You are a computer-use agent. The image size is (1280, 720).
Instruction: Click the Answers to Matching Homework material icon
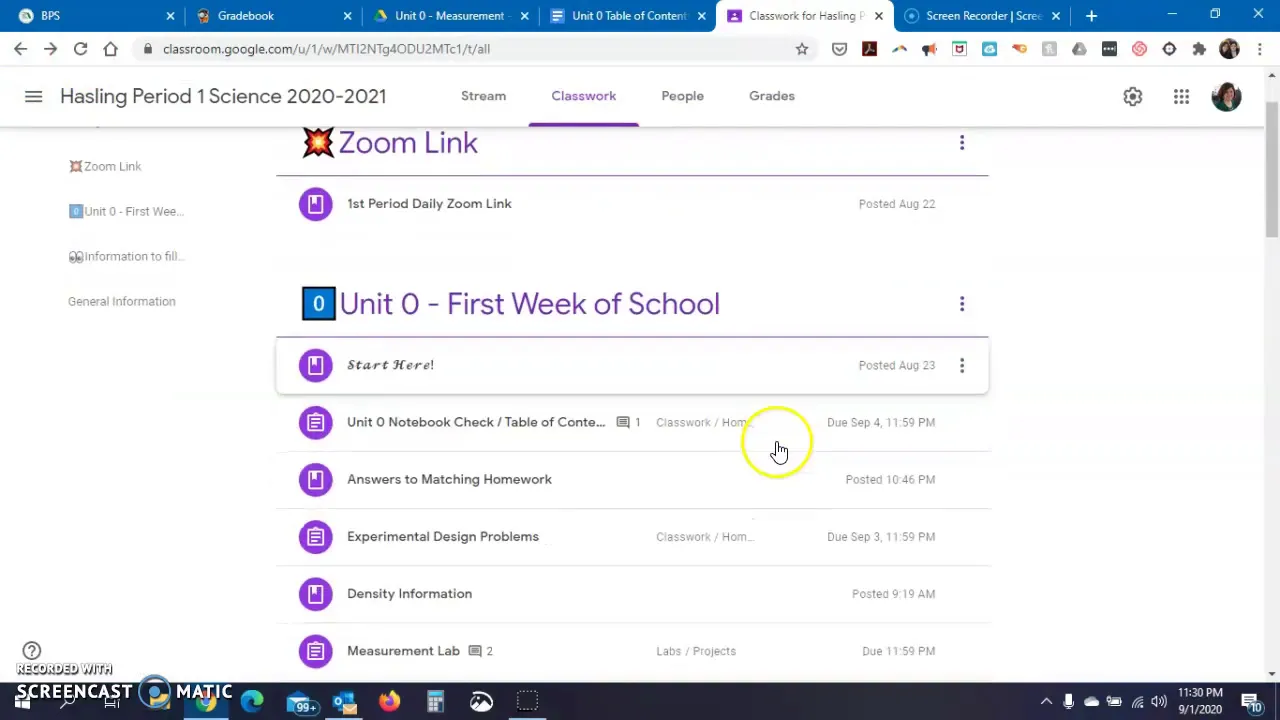click(x=315, y=479)
